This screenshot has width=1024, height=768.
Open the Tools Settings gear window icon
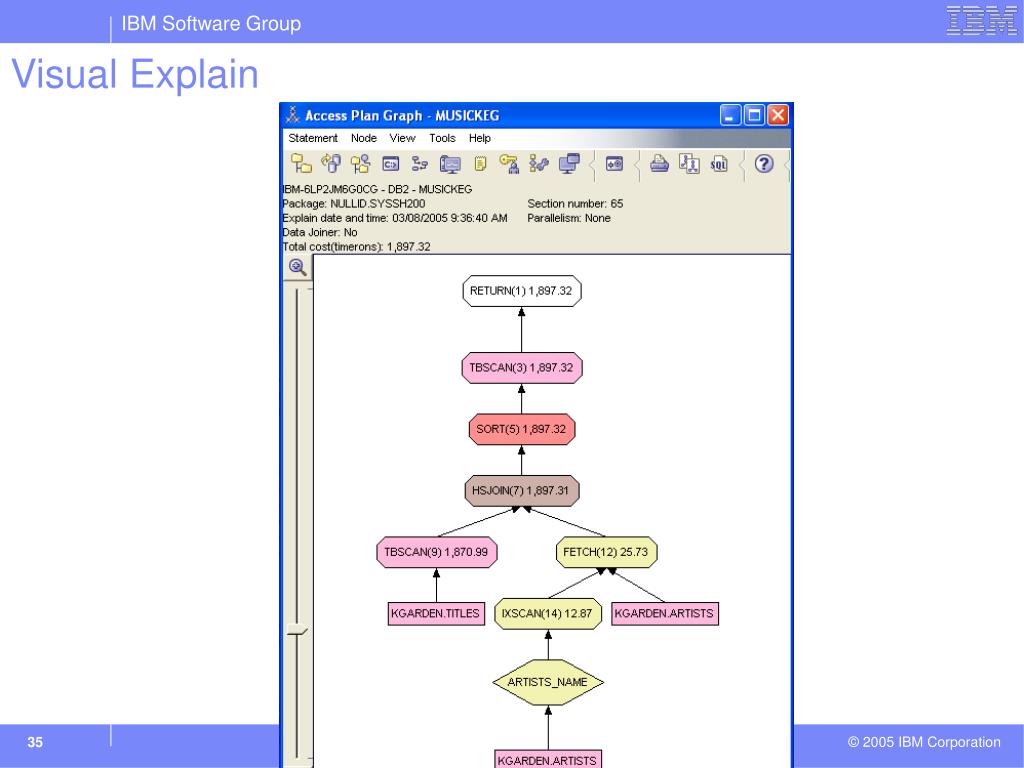coord(614,163)
